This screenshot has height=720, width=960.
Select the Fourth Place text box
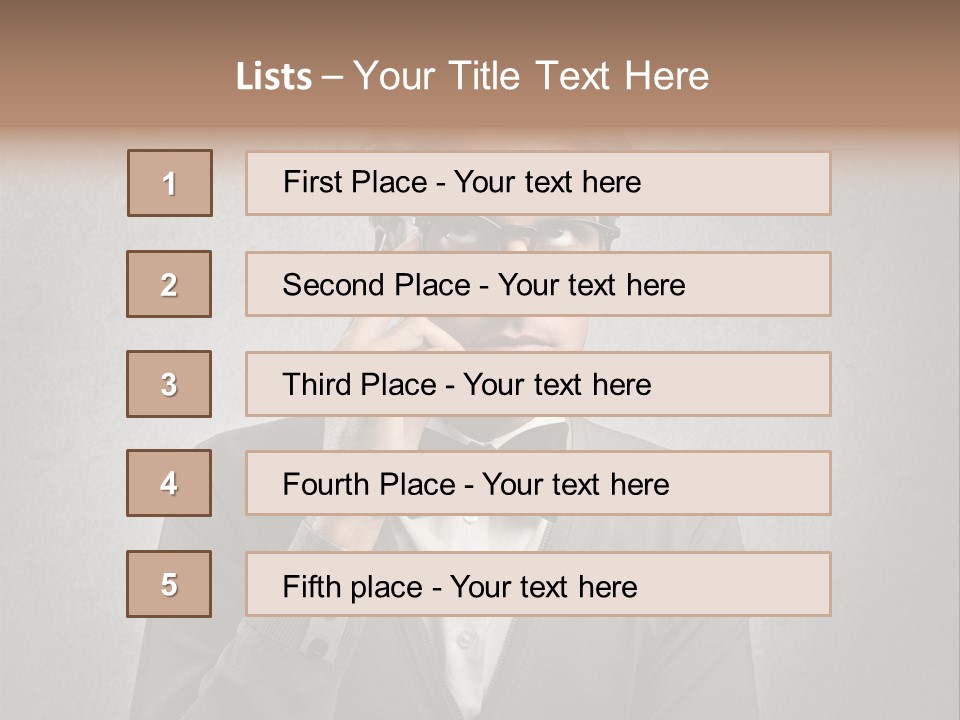coord(538,484)
